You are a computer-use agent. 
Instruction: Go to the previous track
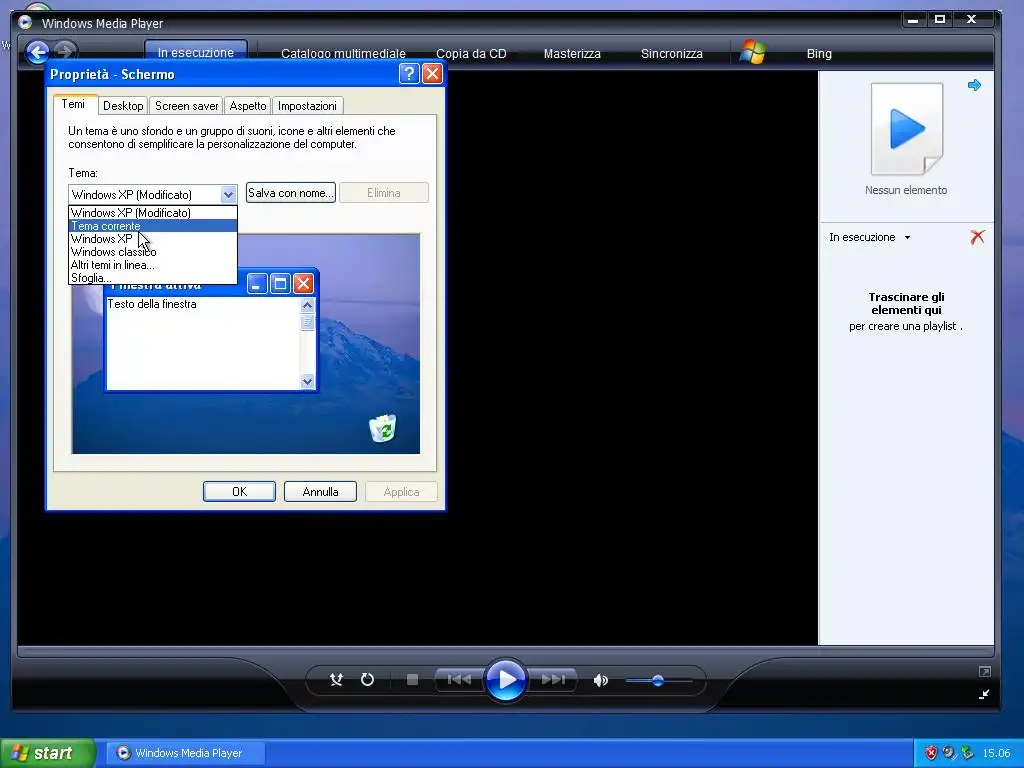[458, 680]
